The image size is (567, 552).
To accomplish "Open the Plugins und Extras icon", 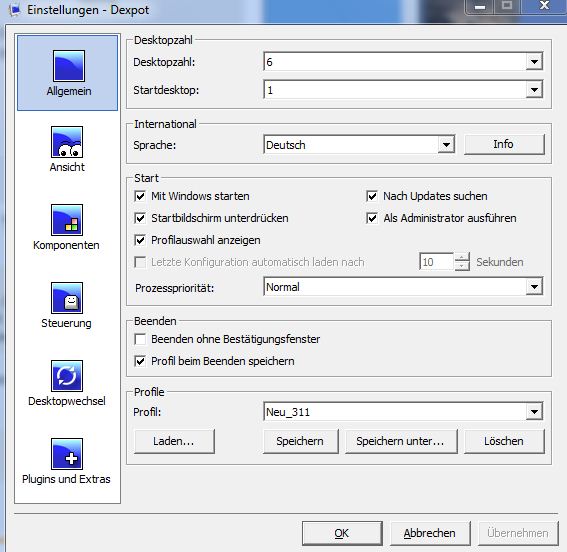I will click(67, 454).
